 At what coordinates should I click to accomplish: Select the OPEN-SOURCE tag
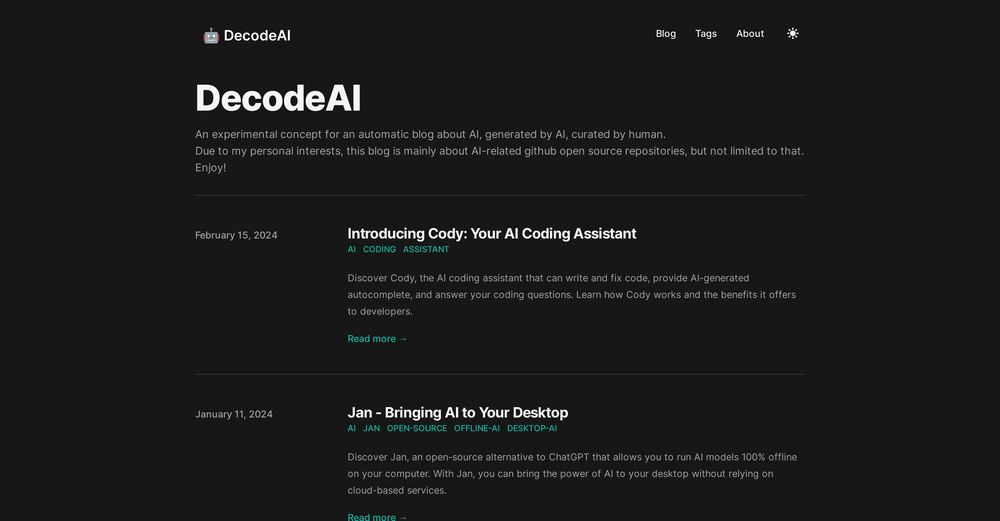pos(417,428)
